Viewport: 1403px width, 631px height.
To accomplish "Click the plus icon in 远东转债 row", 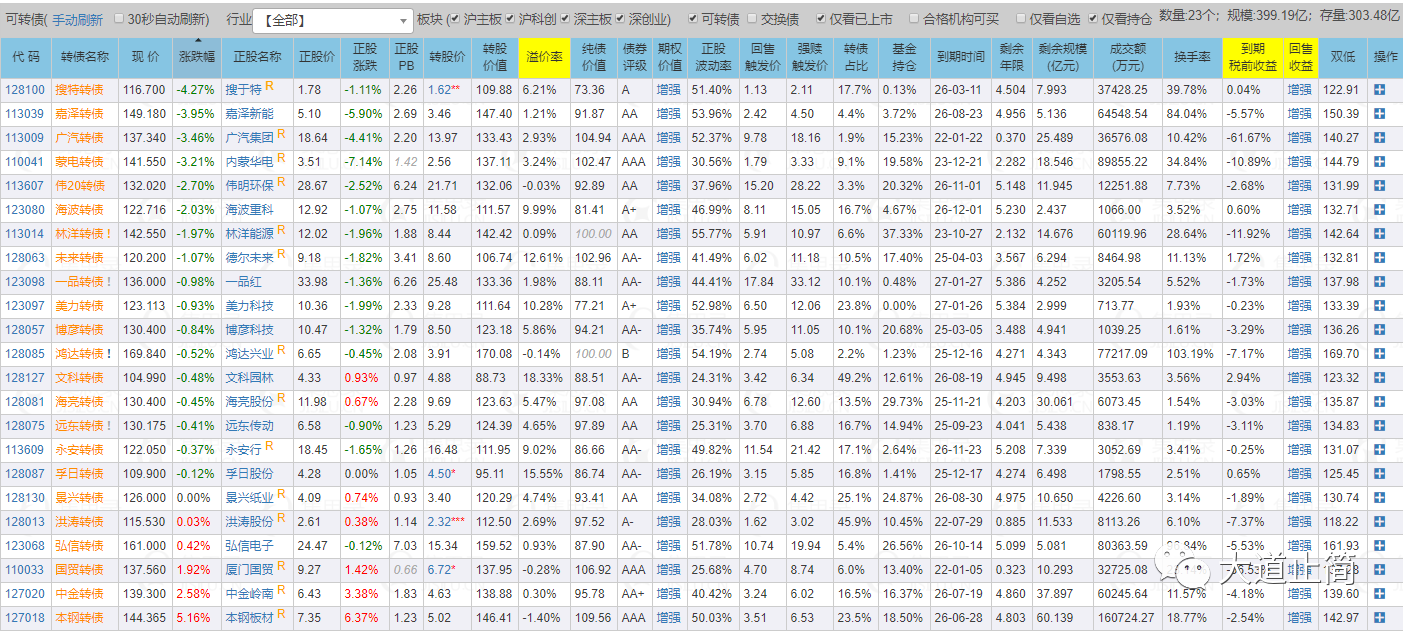I will pos(1380,426).
